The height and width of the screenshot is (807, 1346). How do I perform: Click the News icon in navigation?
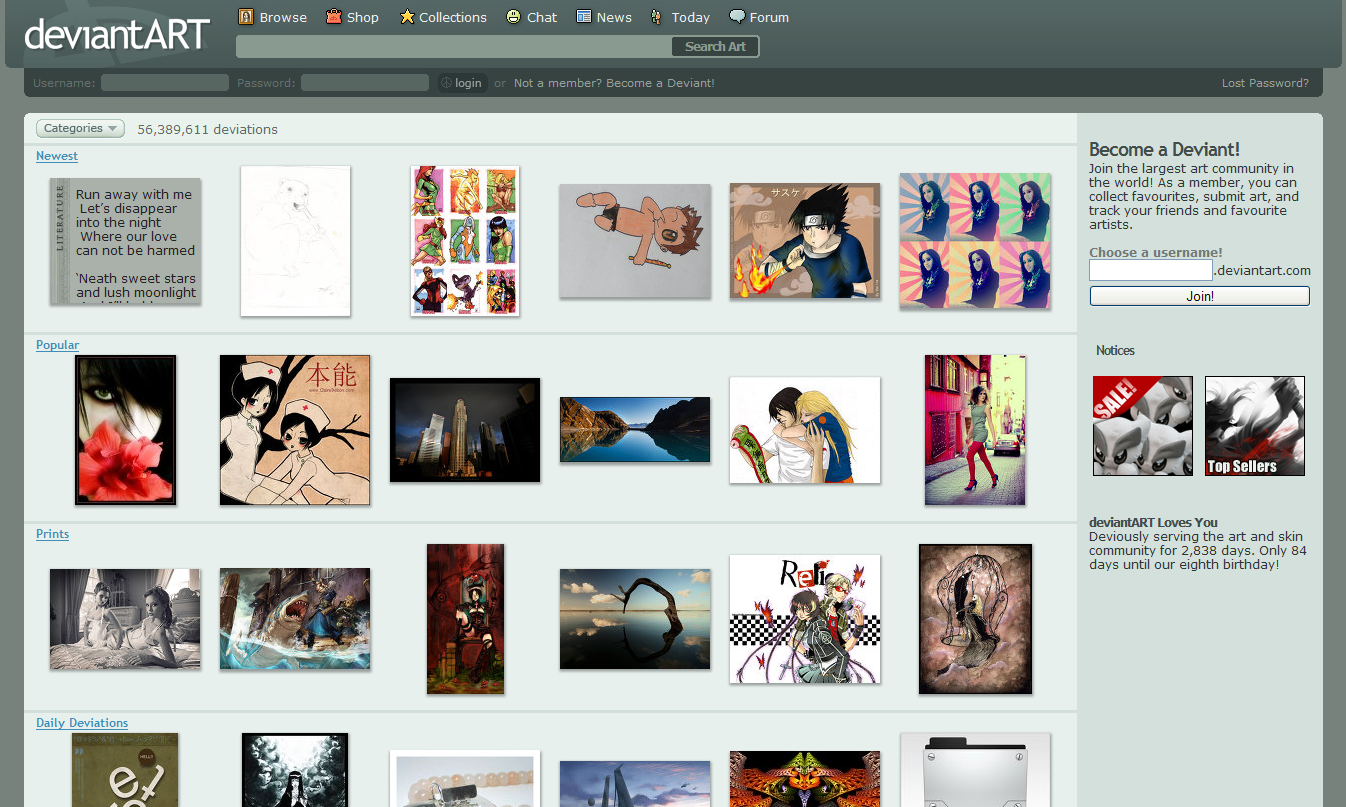pyautogui.click(x=583, y=17)
